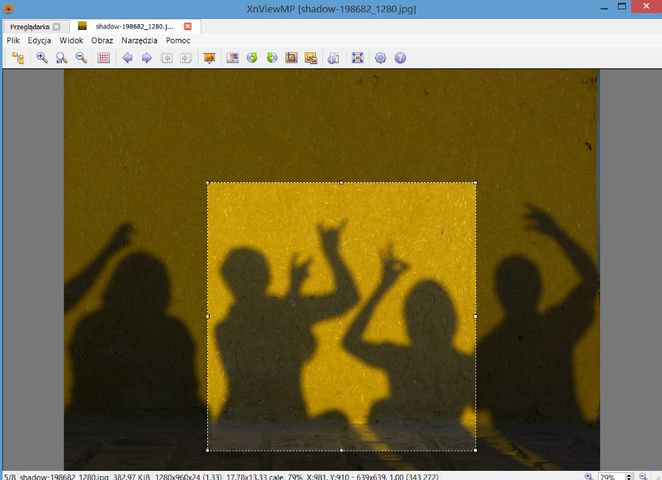The width and height of the screenshot is (662, 480).
Task: Go to previous image with left arrow
Action: [x=127, y=58]
